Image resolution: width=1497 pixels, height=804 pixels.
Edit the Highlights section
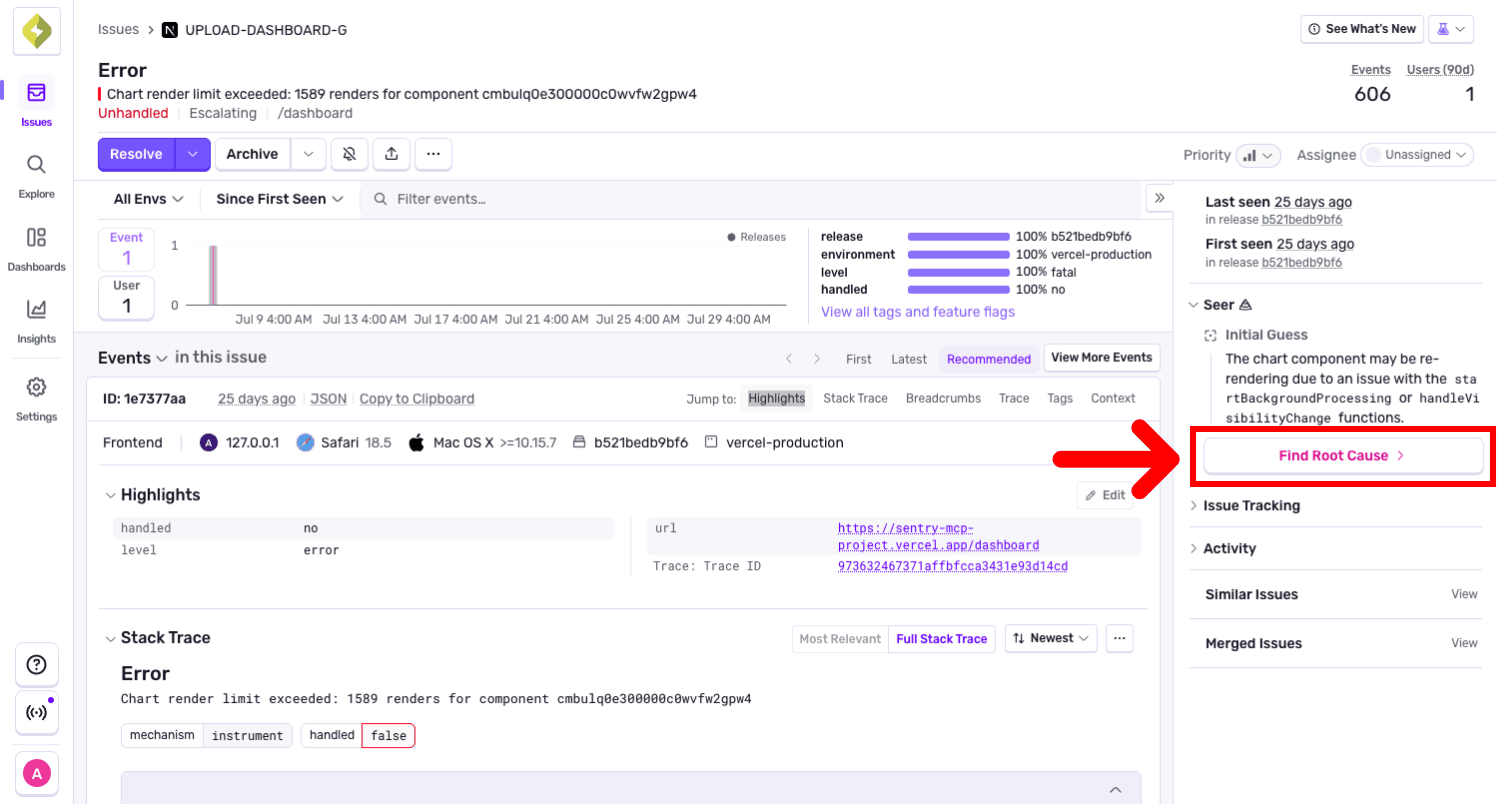[1105, 495]
